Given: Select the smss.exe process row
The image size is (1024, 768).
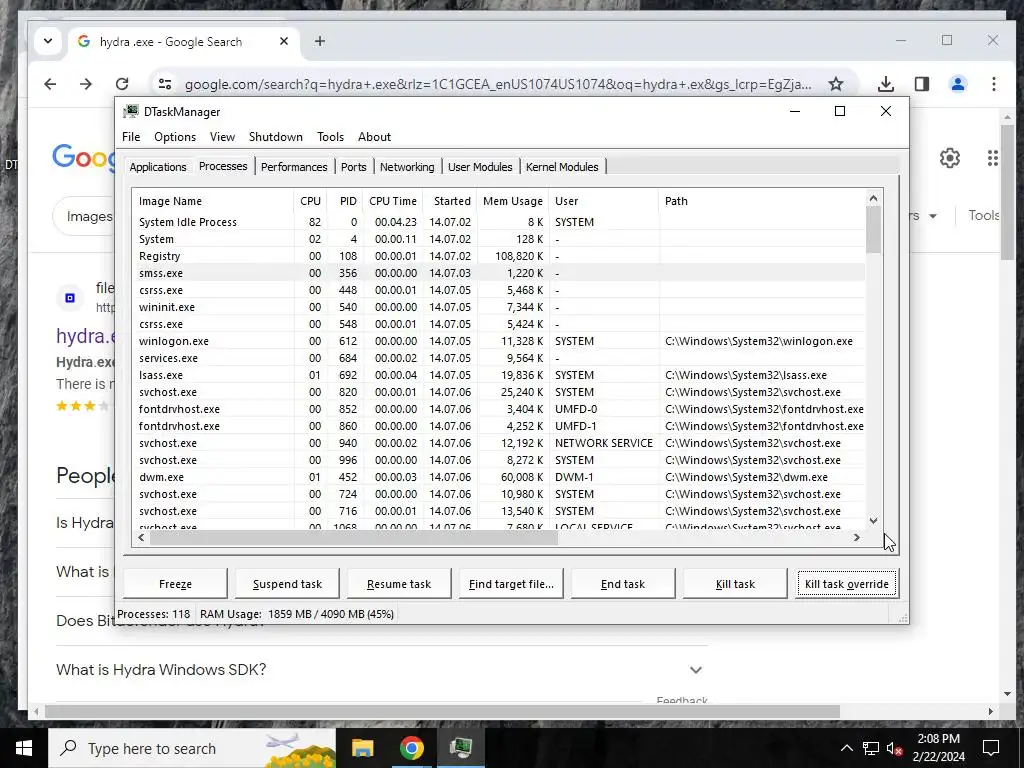Looking at the screenshot, I should tap(499, 273).
